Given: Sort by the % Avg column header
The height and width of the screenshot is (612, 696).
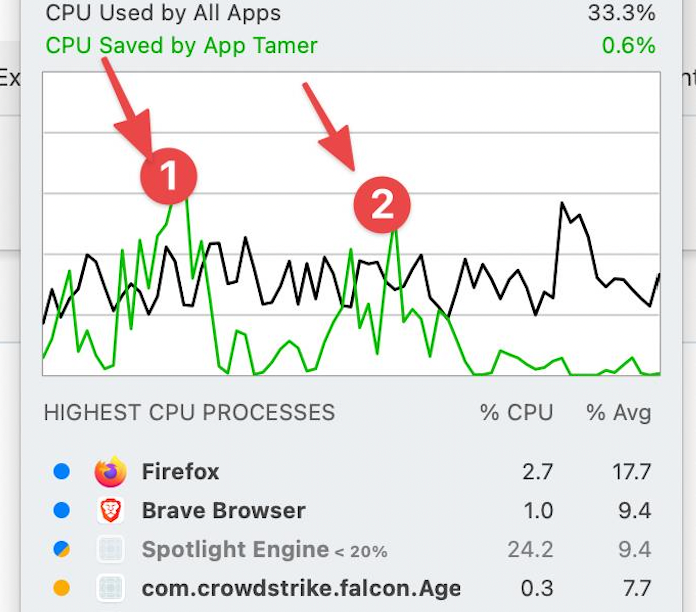Looking at the screenshot, I should pyautogui.click(x=619, y=413).
